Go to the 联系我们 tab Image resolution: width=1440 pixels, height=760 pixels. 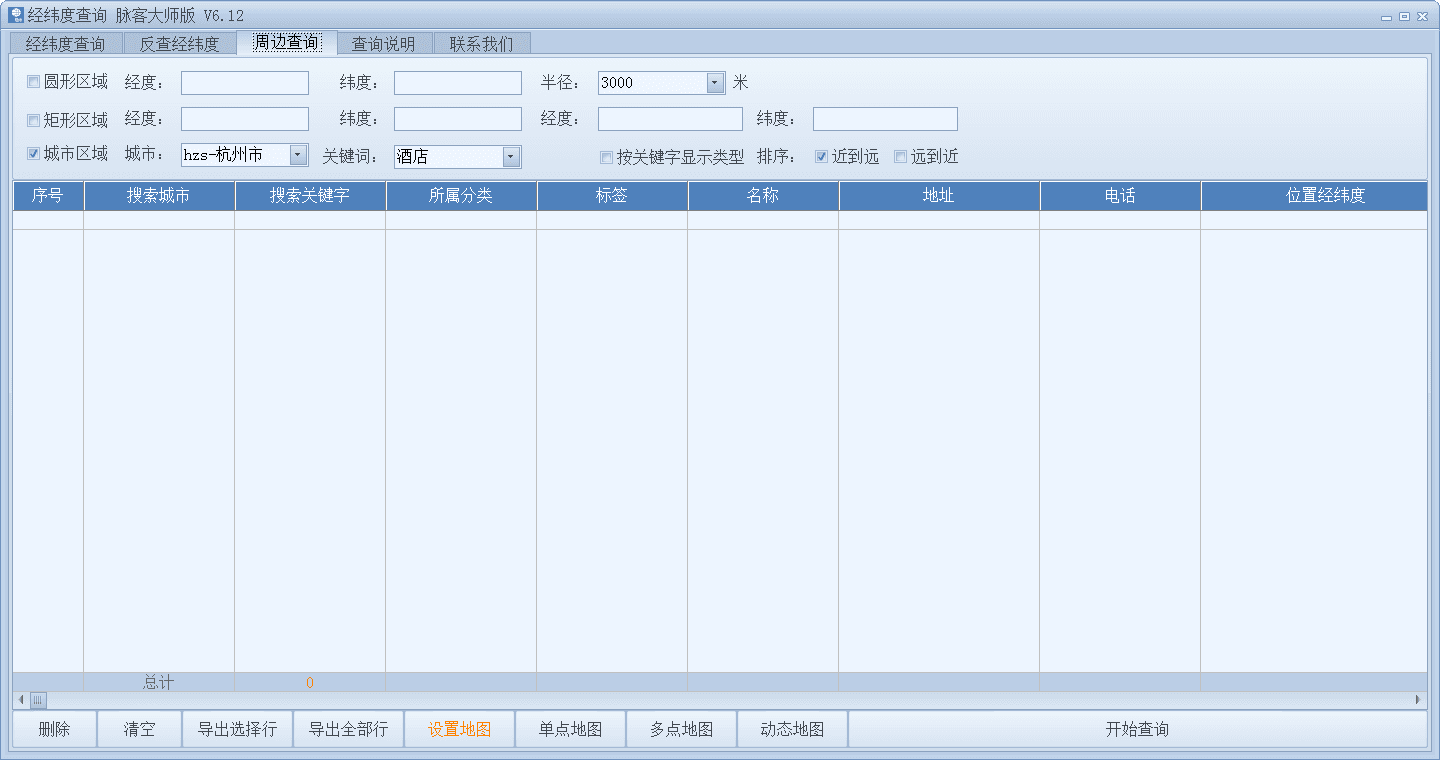click(481, 44)
